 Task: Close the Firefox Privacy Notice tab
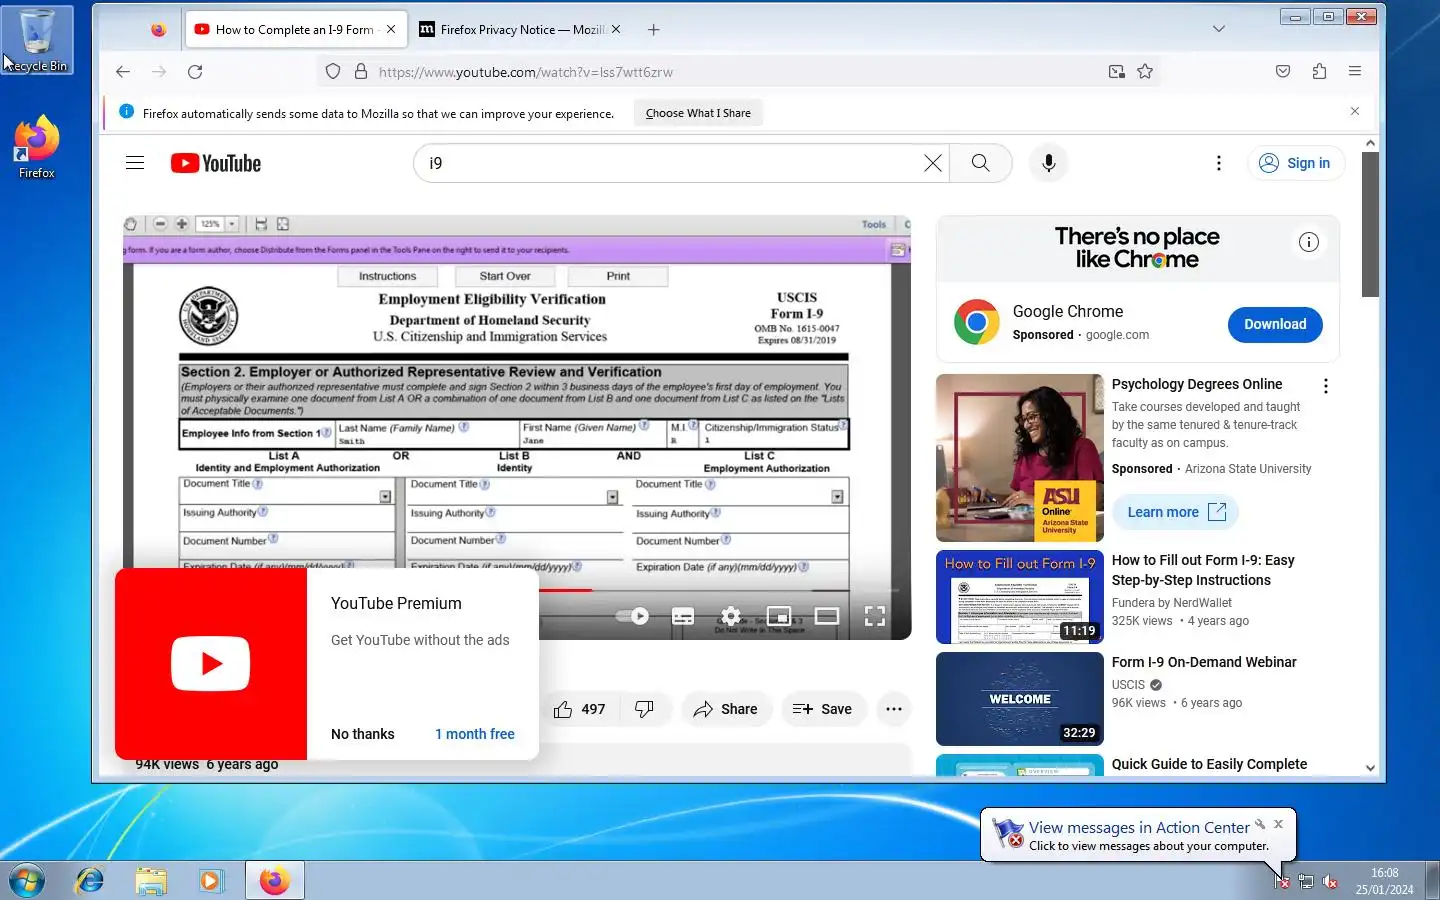click(x=616, y=29)
